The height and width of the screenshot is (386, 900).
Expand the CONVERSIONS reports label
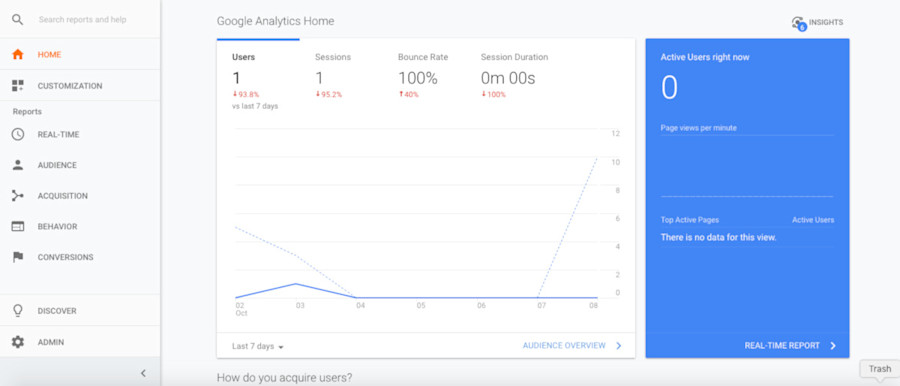[65, 257]
